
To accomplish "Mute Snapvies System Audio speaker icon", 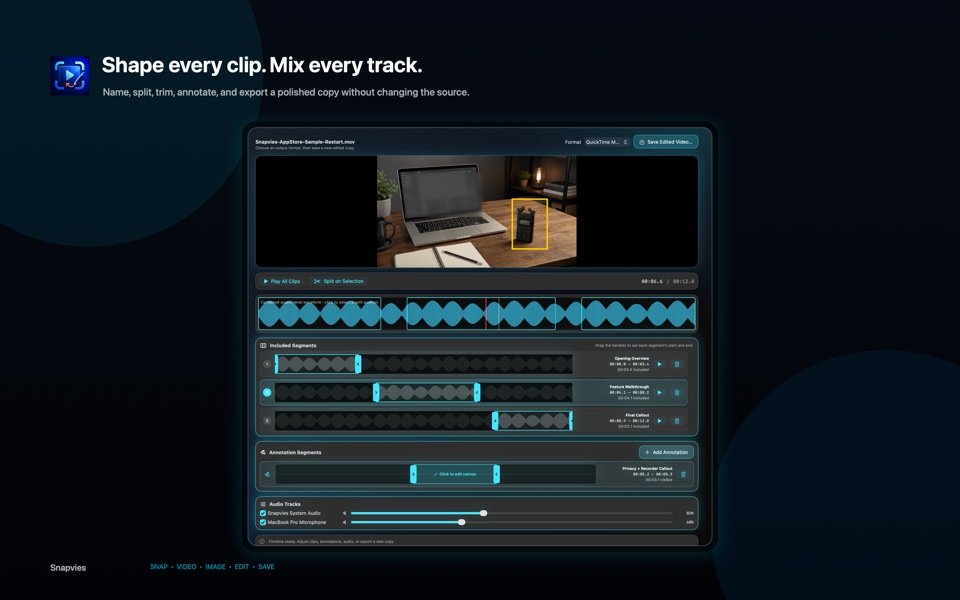I will pyautogui.click(x=345, y=513).
